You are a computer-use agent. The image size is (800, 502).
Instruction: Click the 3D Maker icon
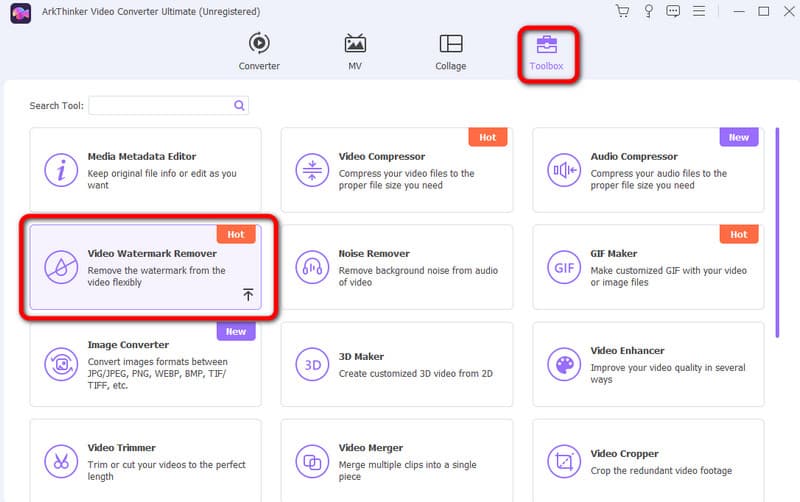click(312, 364)
